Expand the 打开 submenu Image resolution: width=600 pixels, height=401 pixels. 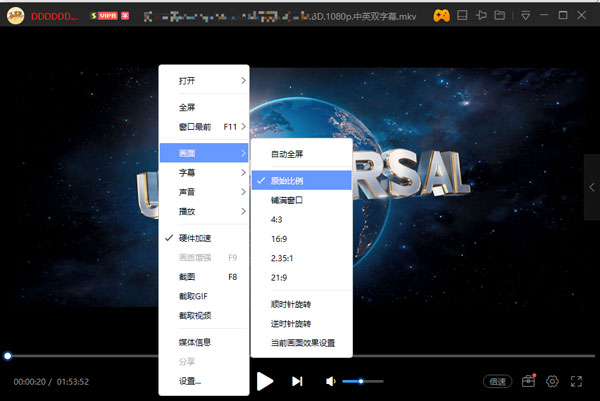[x=203, y=80]
